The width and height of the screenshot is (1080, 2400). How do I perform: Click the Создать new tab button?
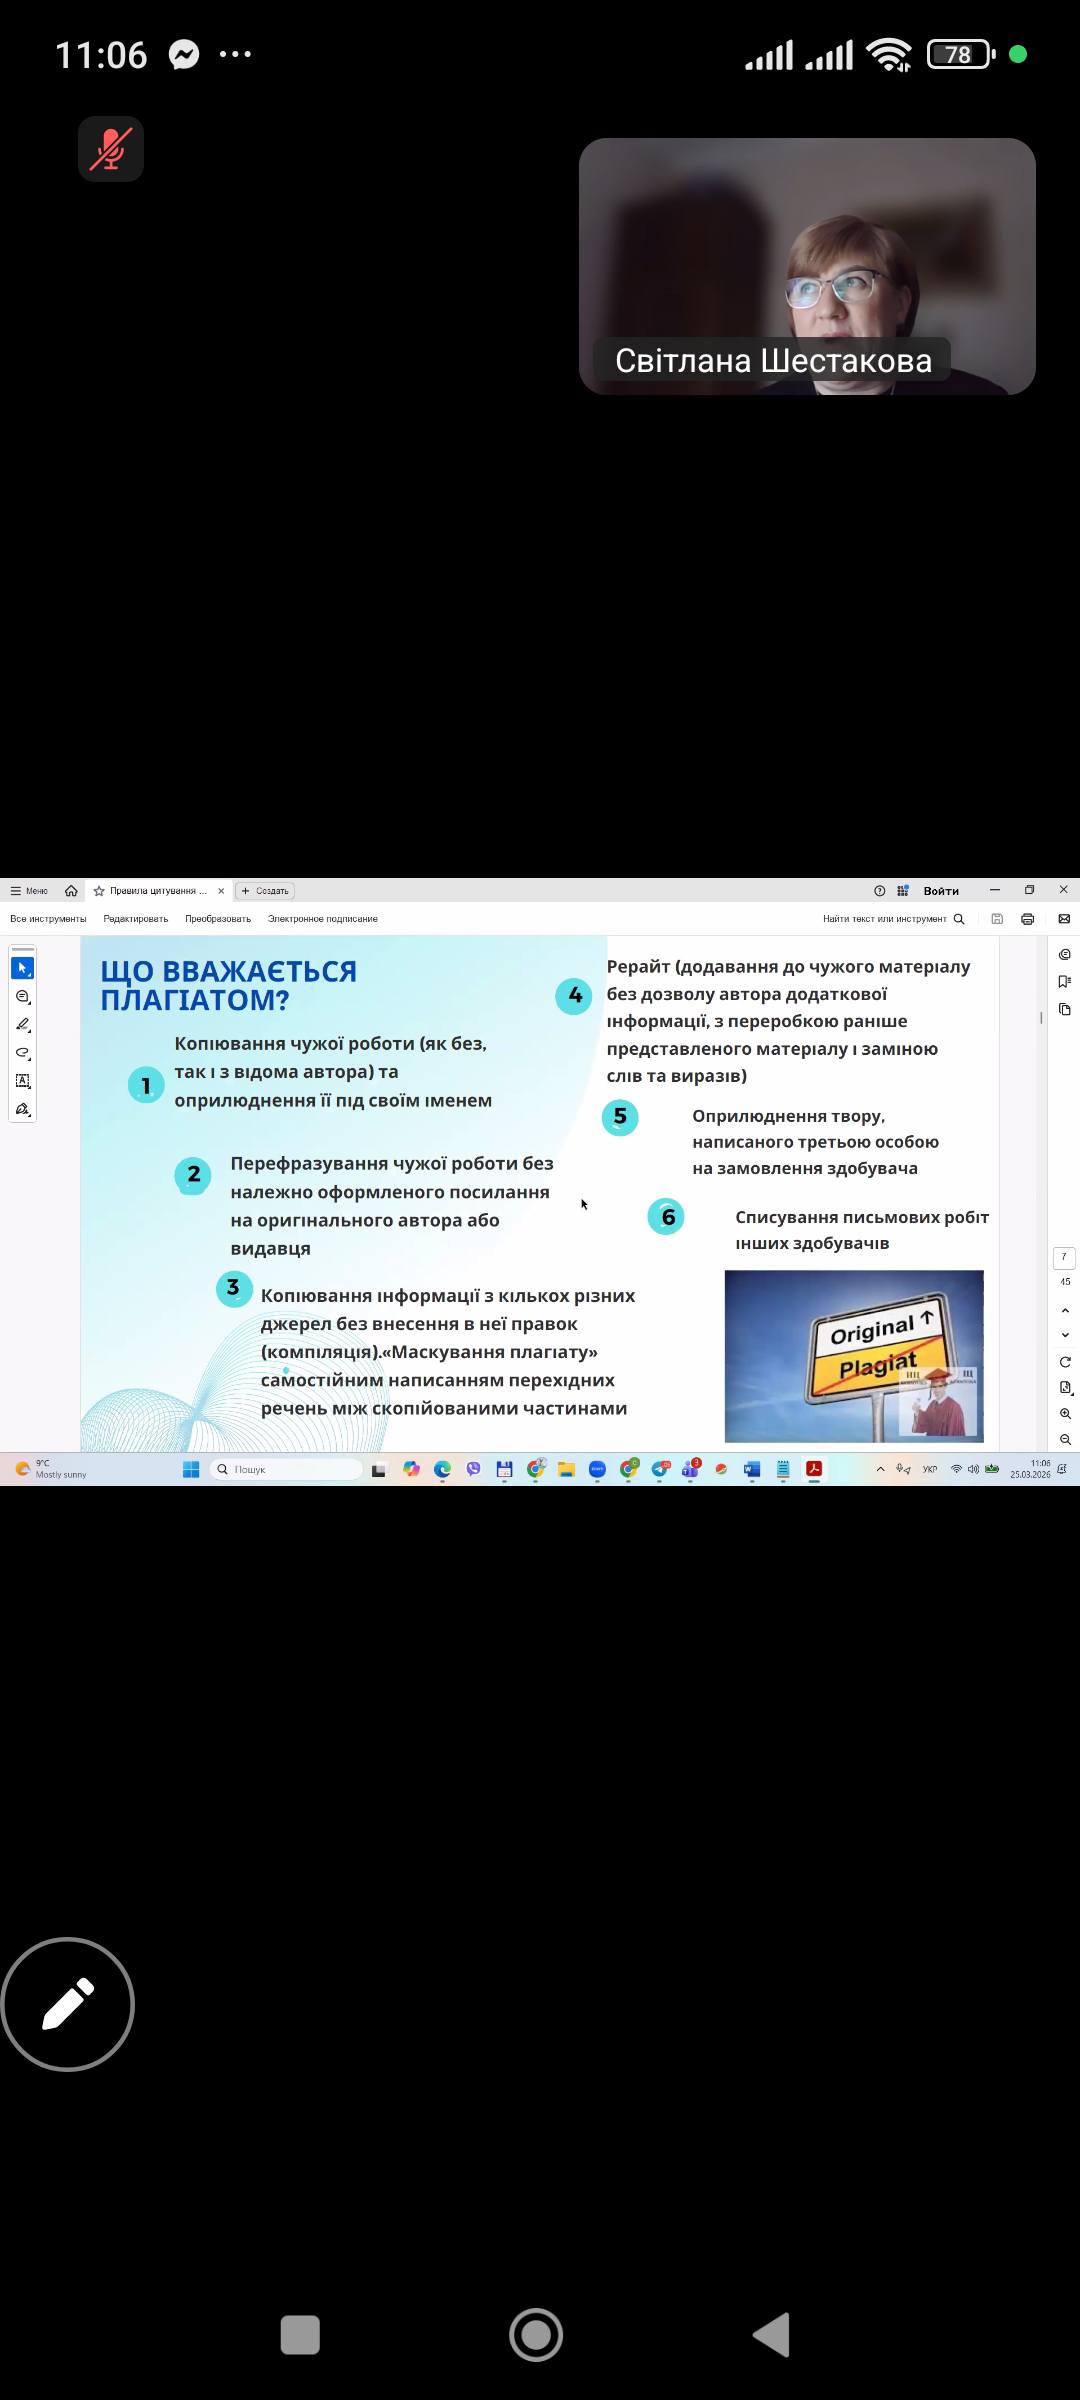pos(265,891)
